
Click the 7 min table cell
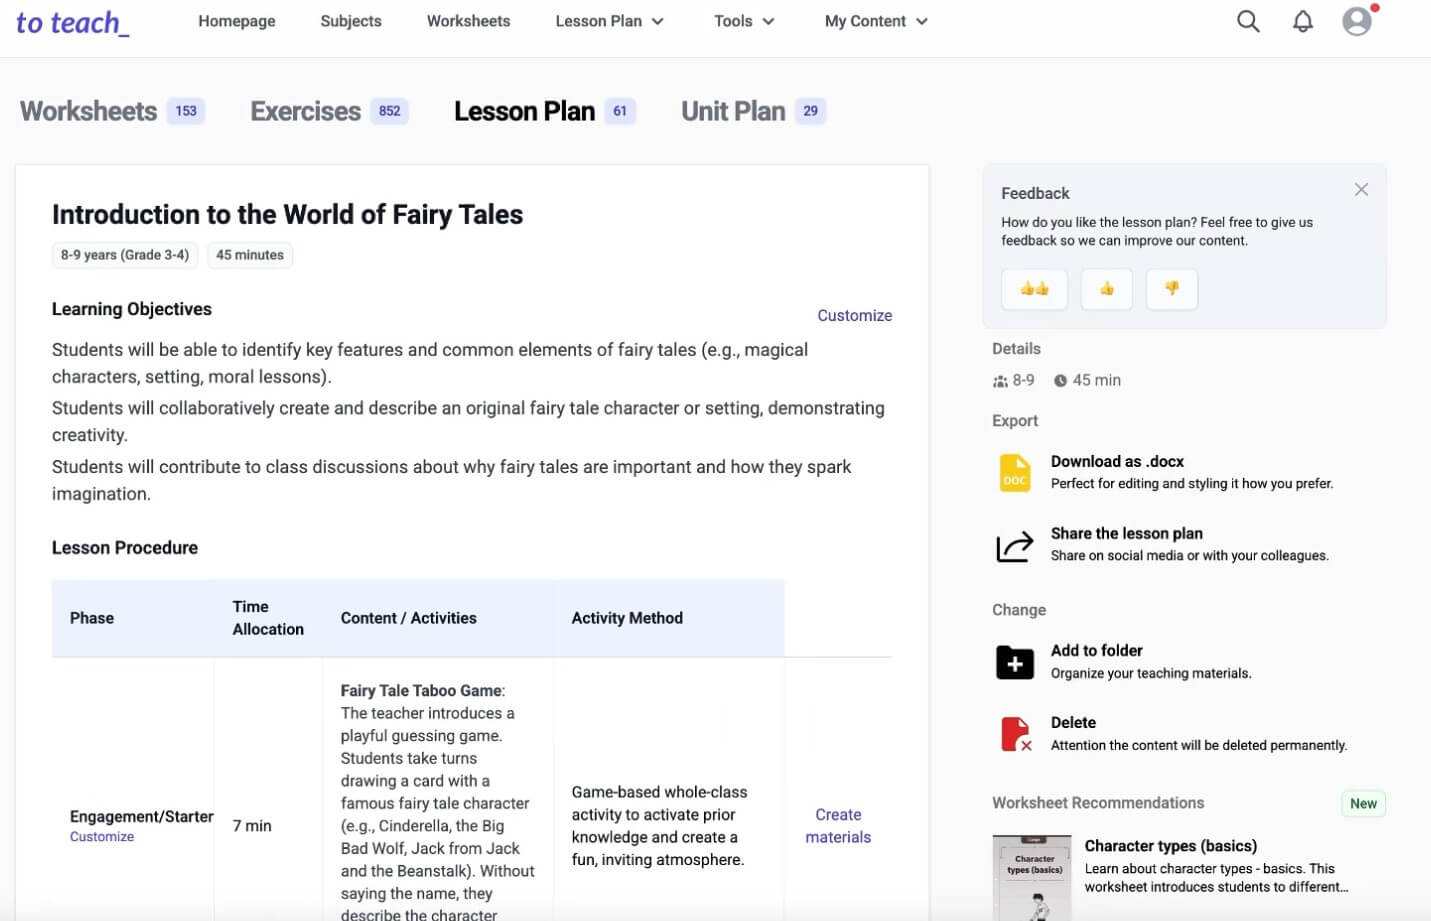(252, 826)
